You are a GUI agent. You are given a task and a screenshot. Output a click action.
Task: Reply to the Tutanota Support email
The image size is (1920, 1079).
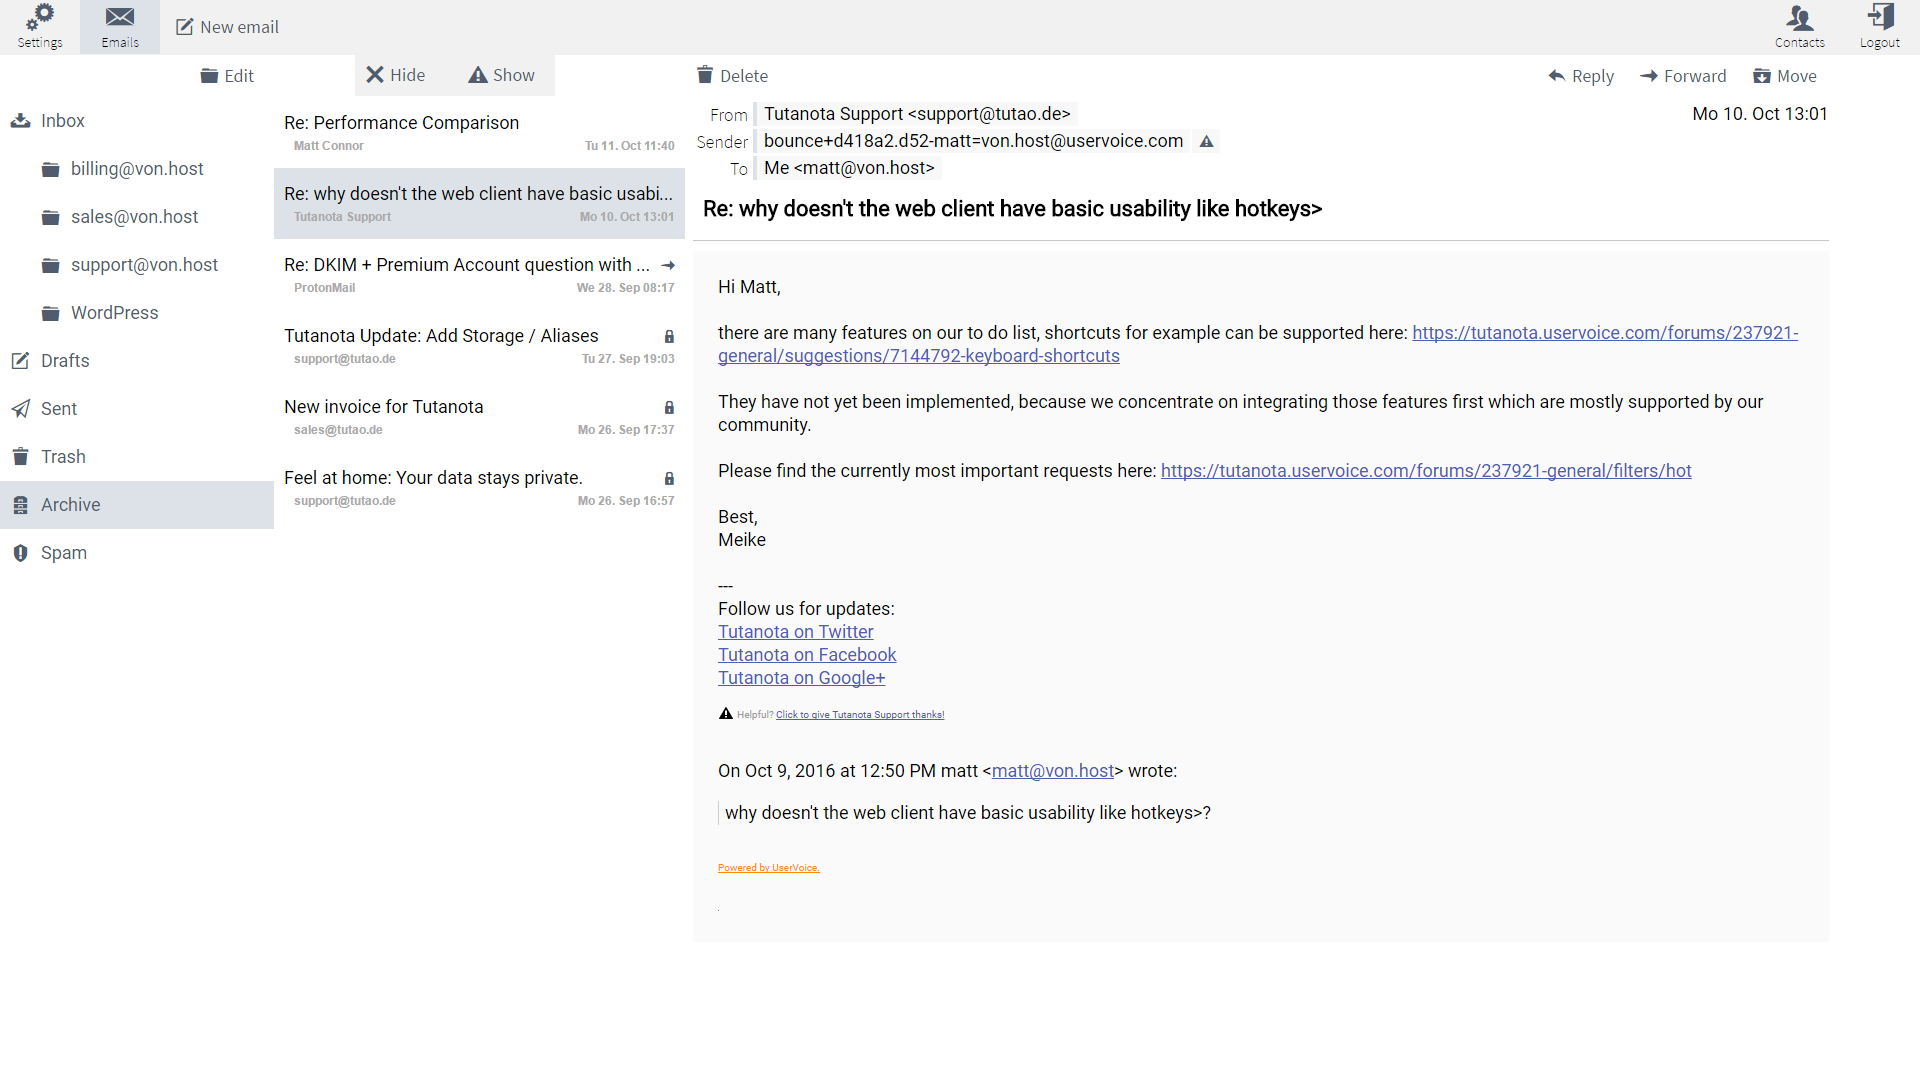pos(1581,76)
